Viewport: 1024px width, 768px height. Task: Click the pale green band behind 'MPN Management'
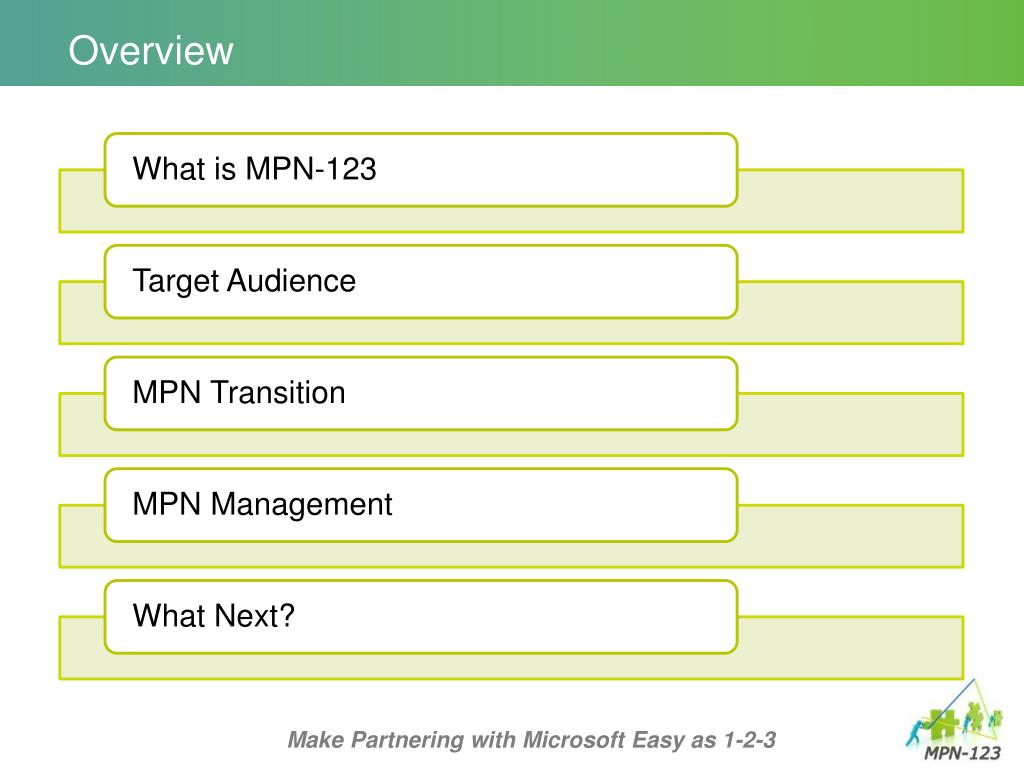point(851,536)
